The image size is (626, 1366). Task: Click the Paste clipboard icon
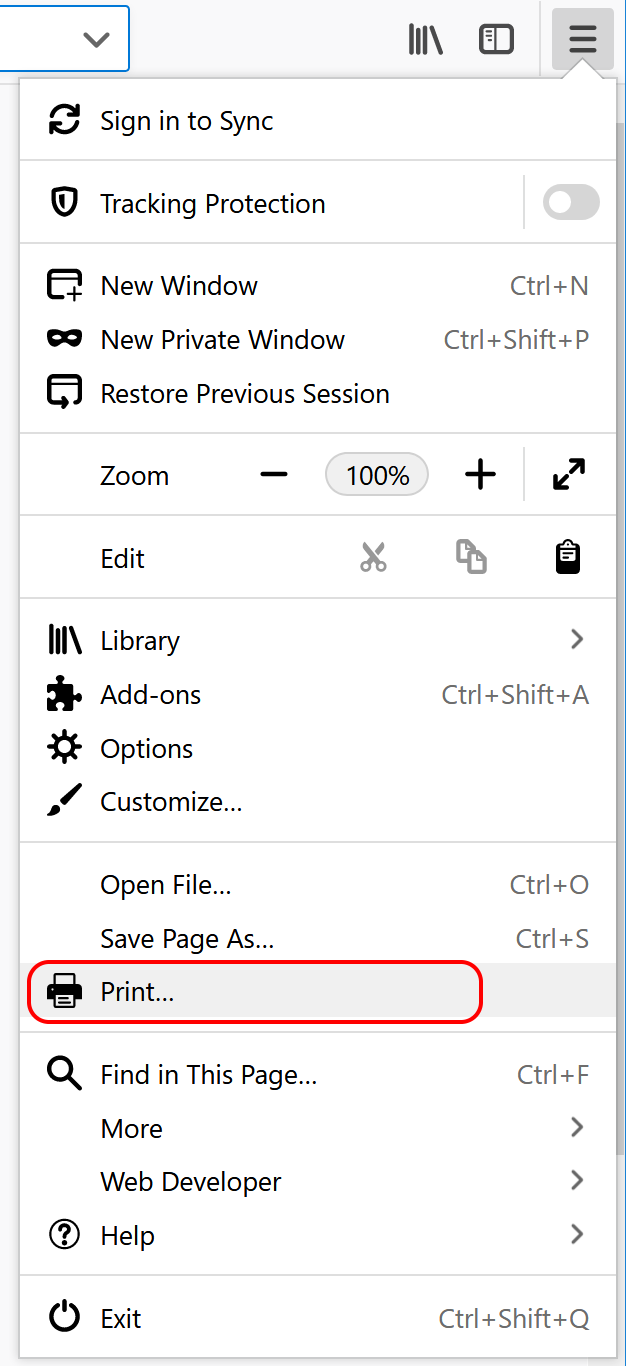coord(568,557)
